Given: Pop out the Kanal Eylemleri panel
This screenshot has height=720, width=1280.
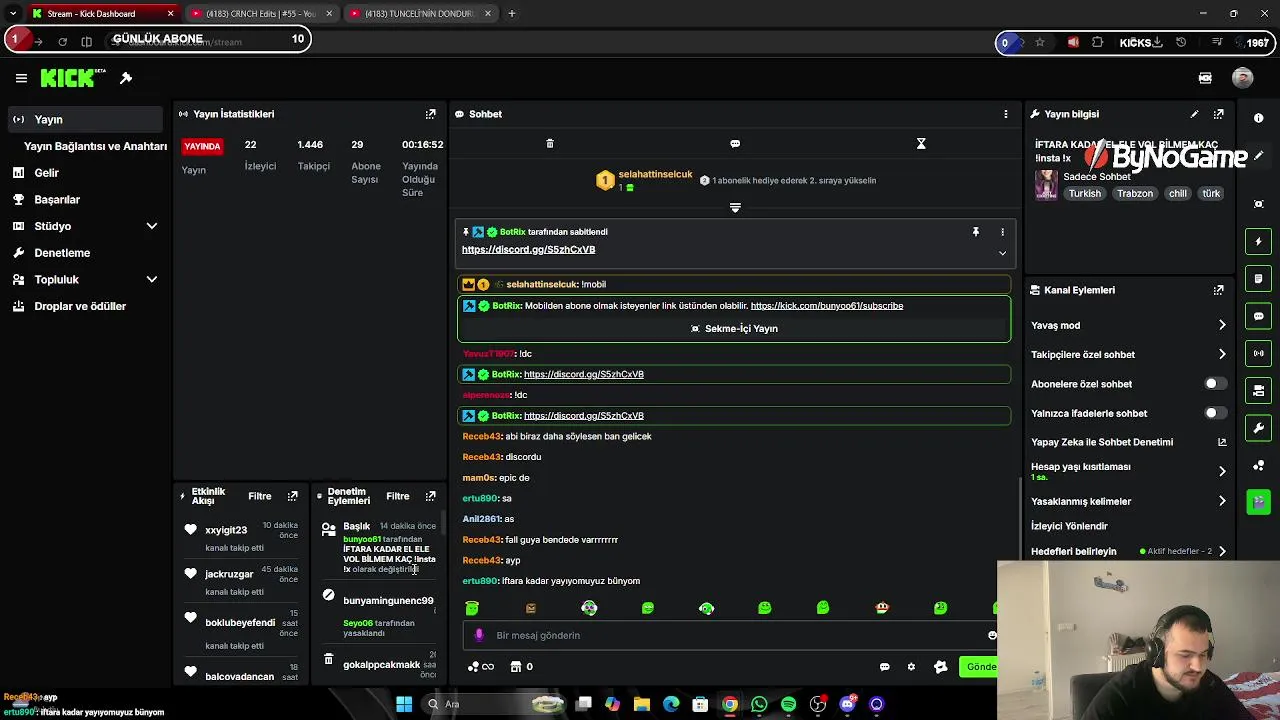Looking at the screenshot, I should coord(1218,290).
